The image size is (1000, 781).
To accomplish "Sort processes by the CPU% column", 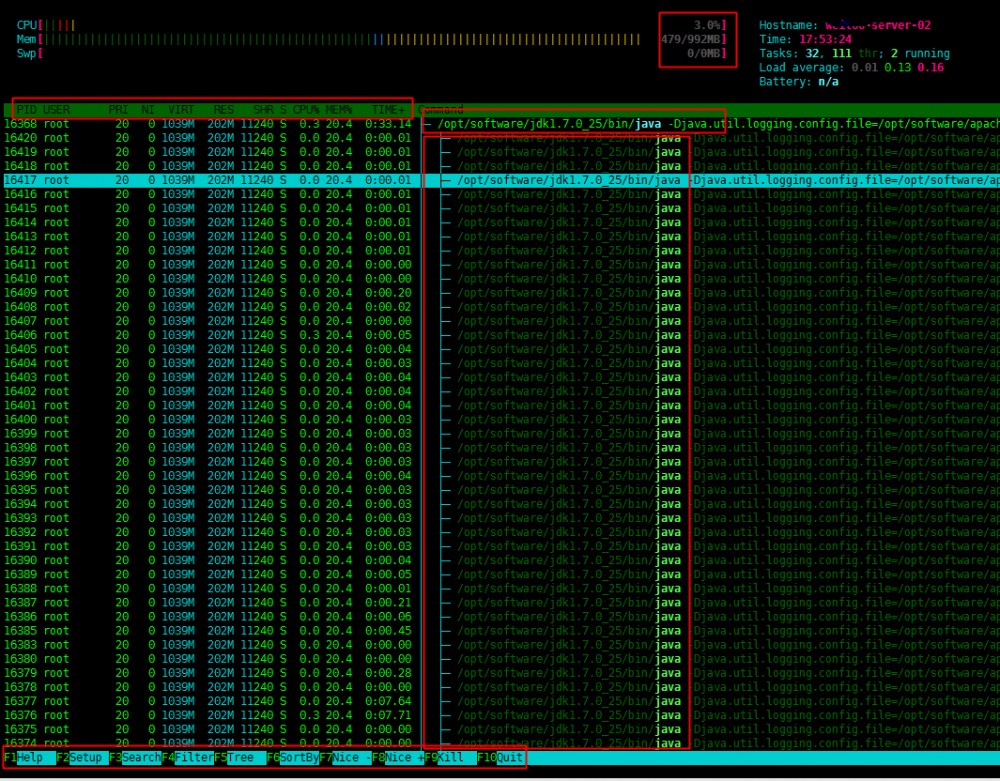I will [304, 110].
